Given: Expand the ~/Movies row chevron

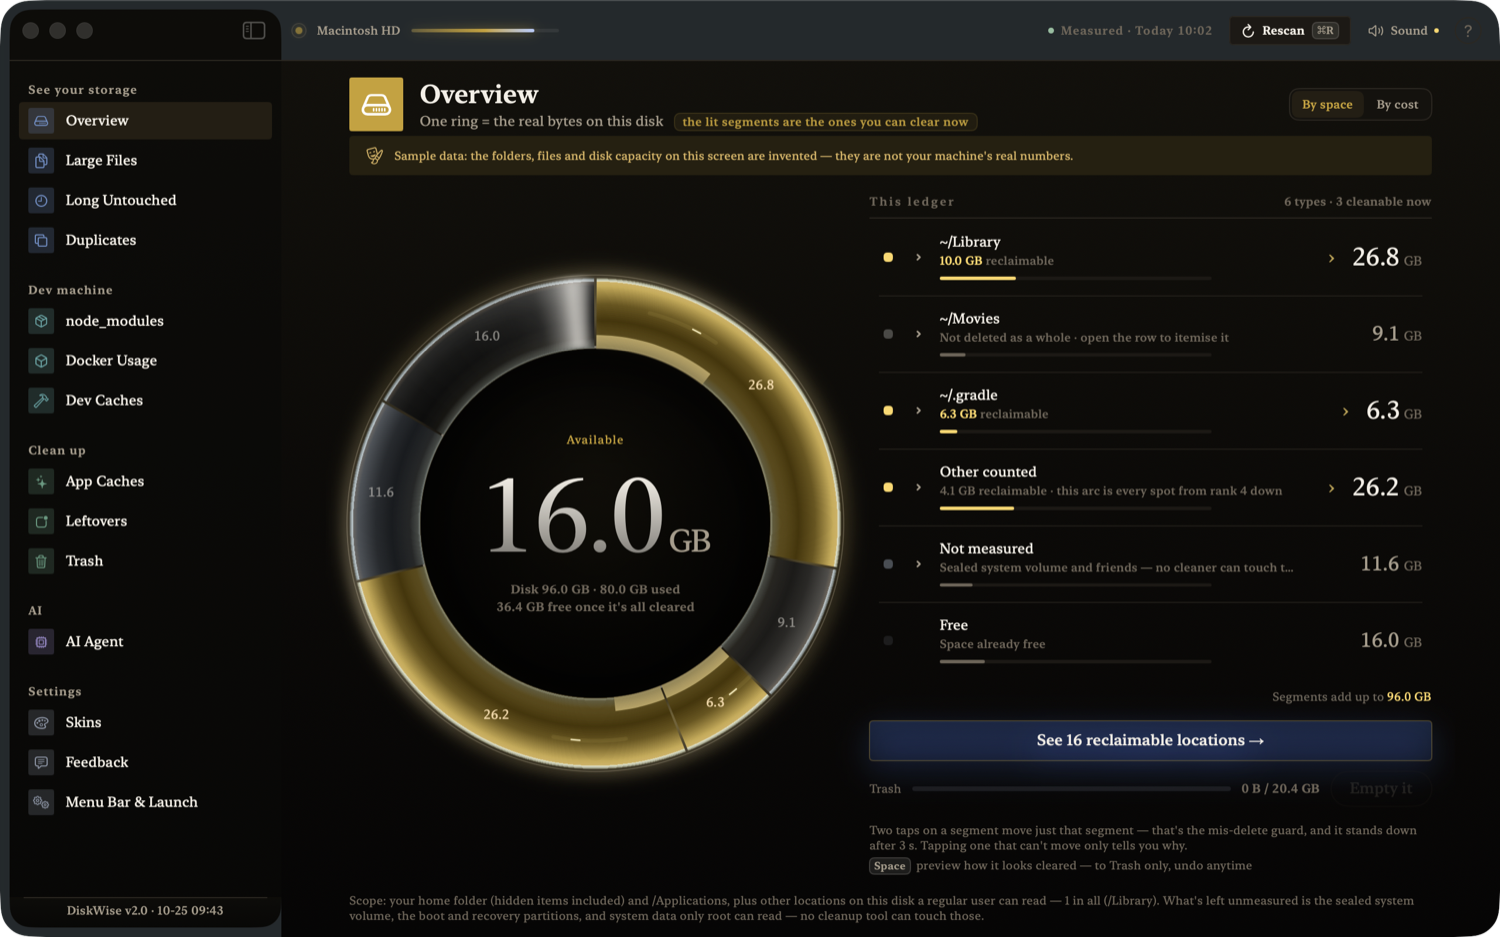Looking at the screenshot, I should (x=918, y=334).
